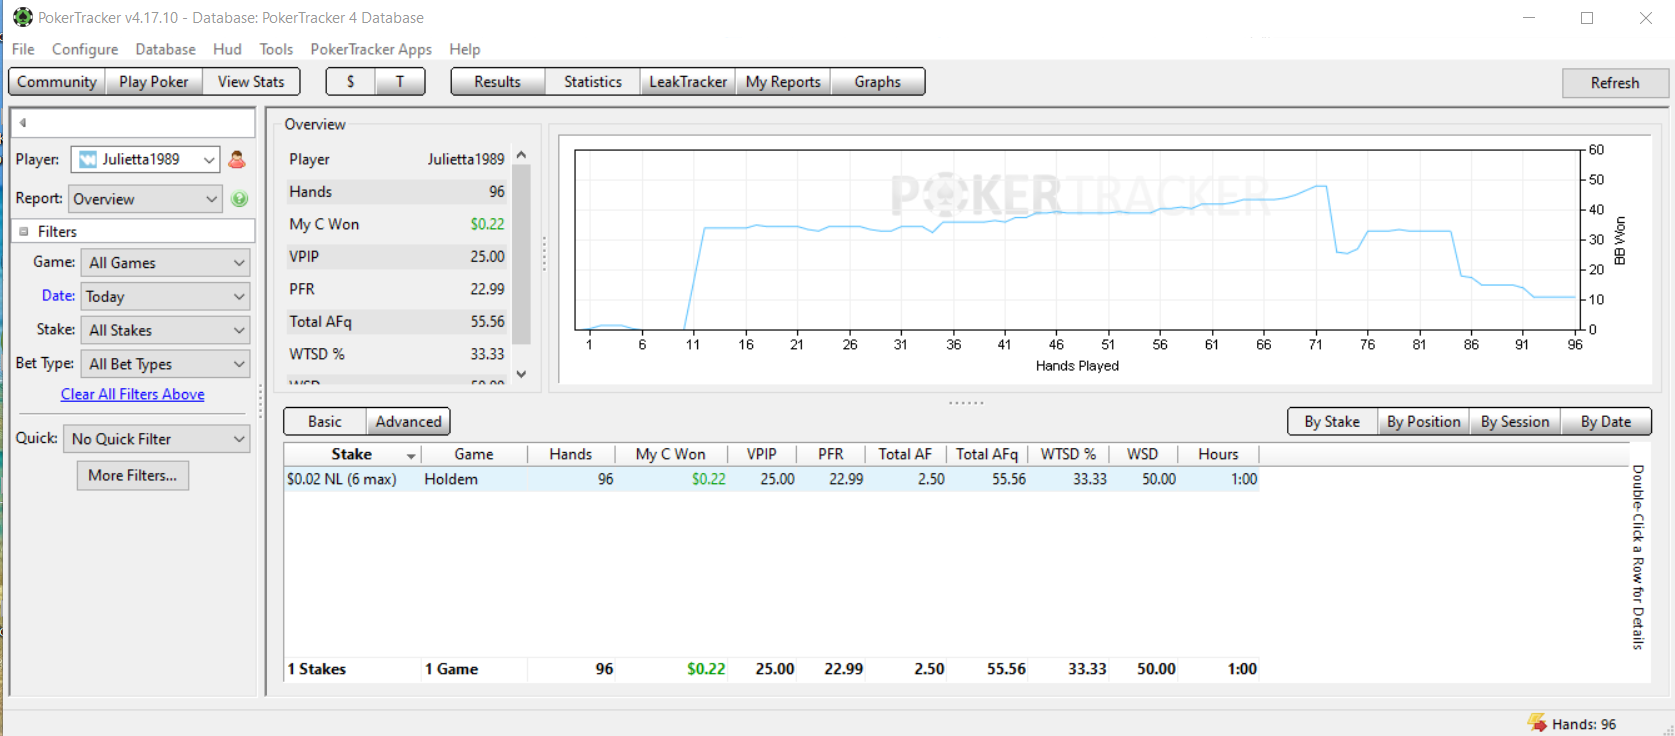
Task: Click the Clear All Filters Above link
Action: pos(133,394)
